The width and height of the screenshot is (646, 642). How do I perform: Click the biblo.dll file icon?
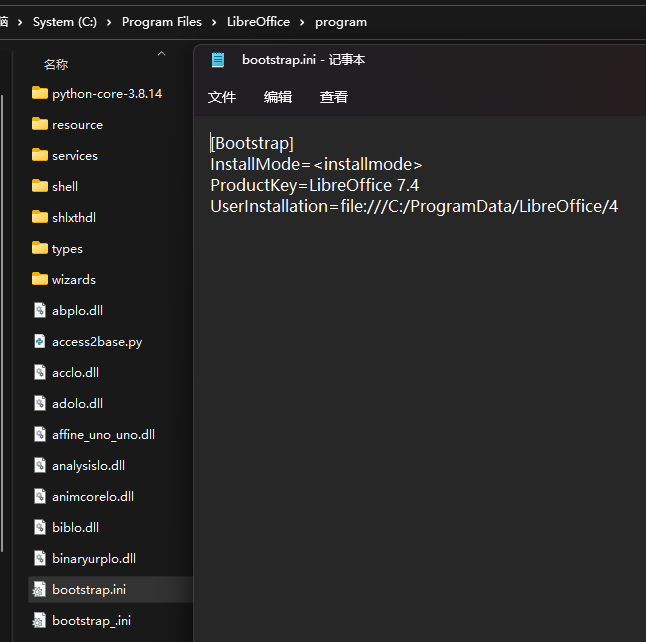[x=40, y=527]
